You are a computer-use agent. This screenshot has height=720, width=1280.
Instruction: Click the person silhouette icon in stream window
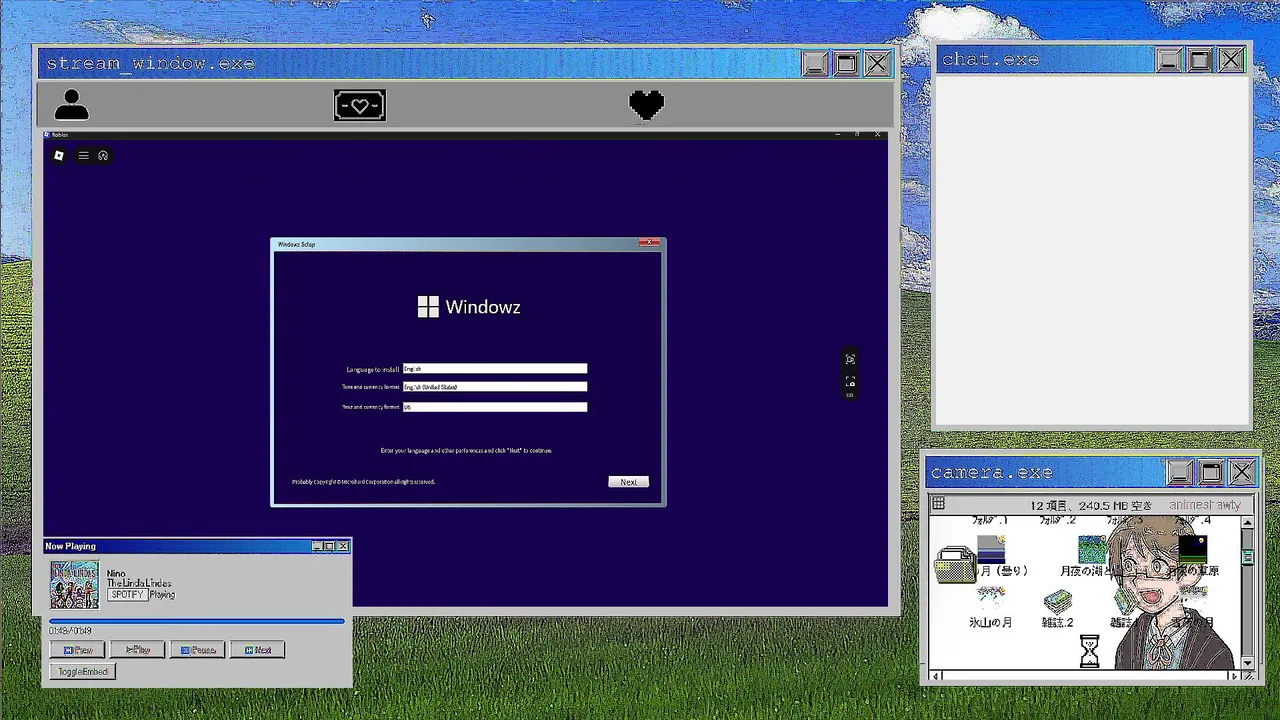pos(71,105)
